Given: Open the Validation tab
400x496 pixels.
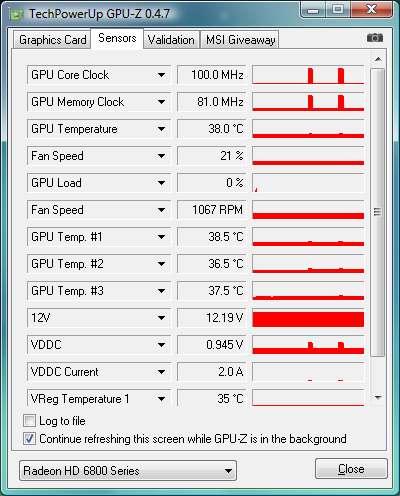Looking at the screenshot, I should pyautogui.click(x=171, y=40).
